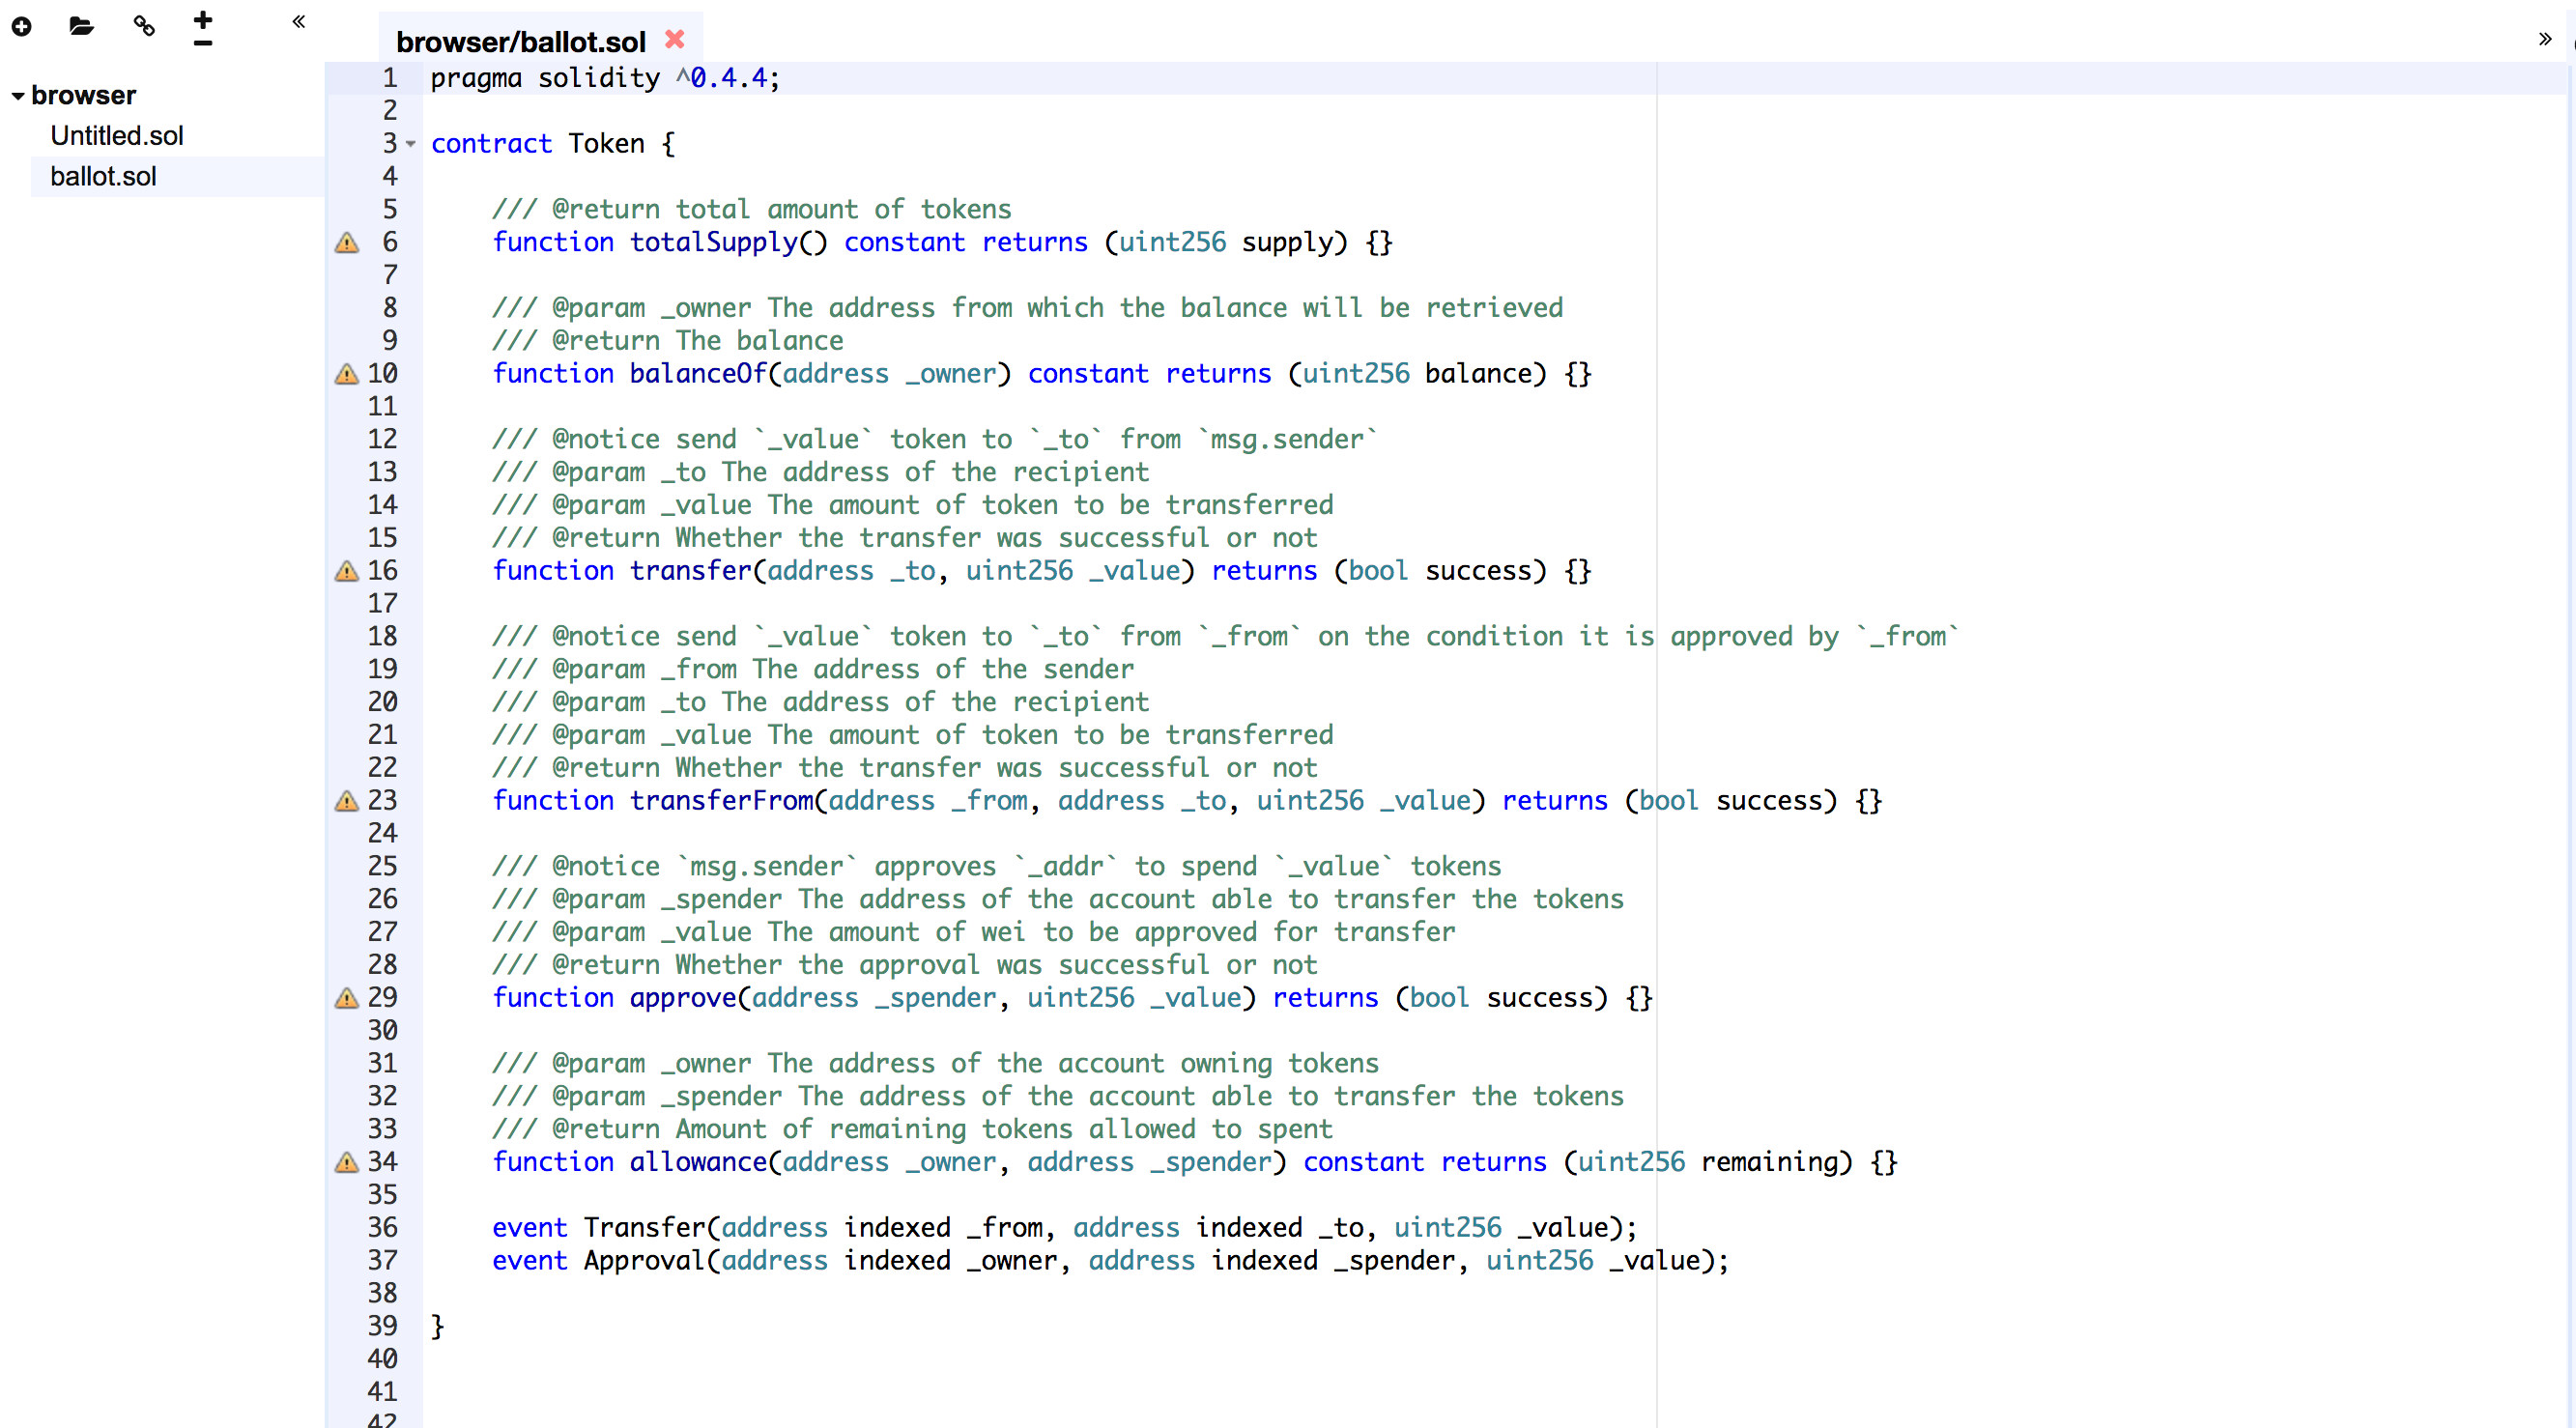Viewport: 2576px width, 1428px height.
Task: Close the browser/ballot.sol tab
Action: [x=675, y=39]
